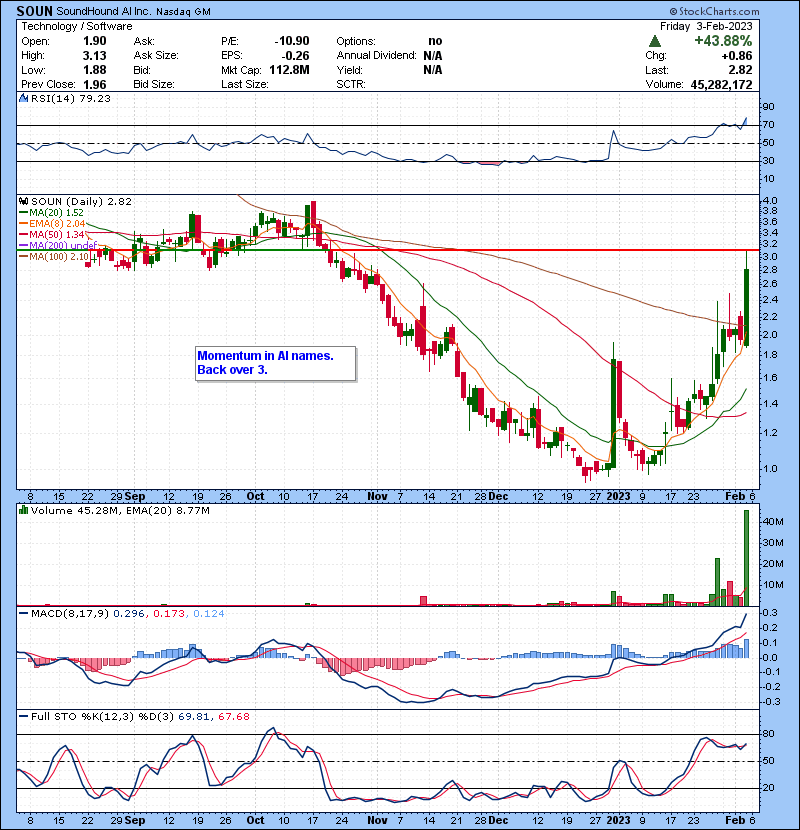800x830 pixels.
Task: Click the stochastic %D value 67.68
Action: tap(233, 717)
